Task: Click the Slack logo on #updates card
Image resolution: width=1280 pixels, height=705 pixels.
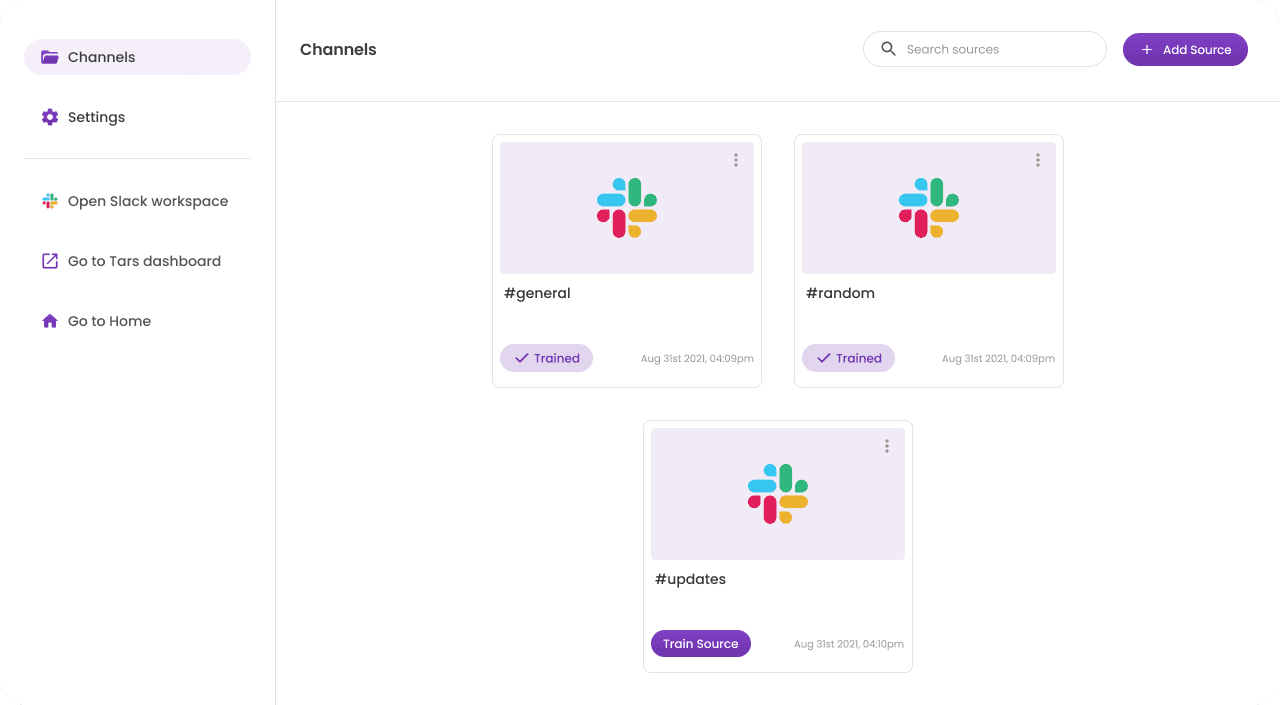Action: (778, 494)
